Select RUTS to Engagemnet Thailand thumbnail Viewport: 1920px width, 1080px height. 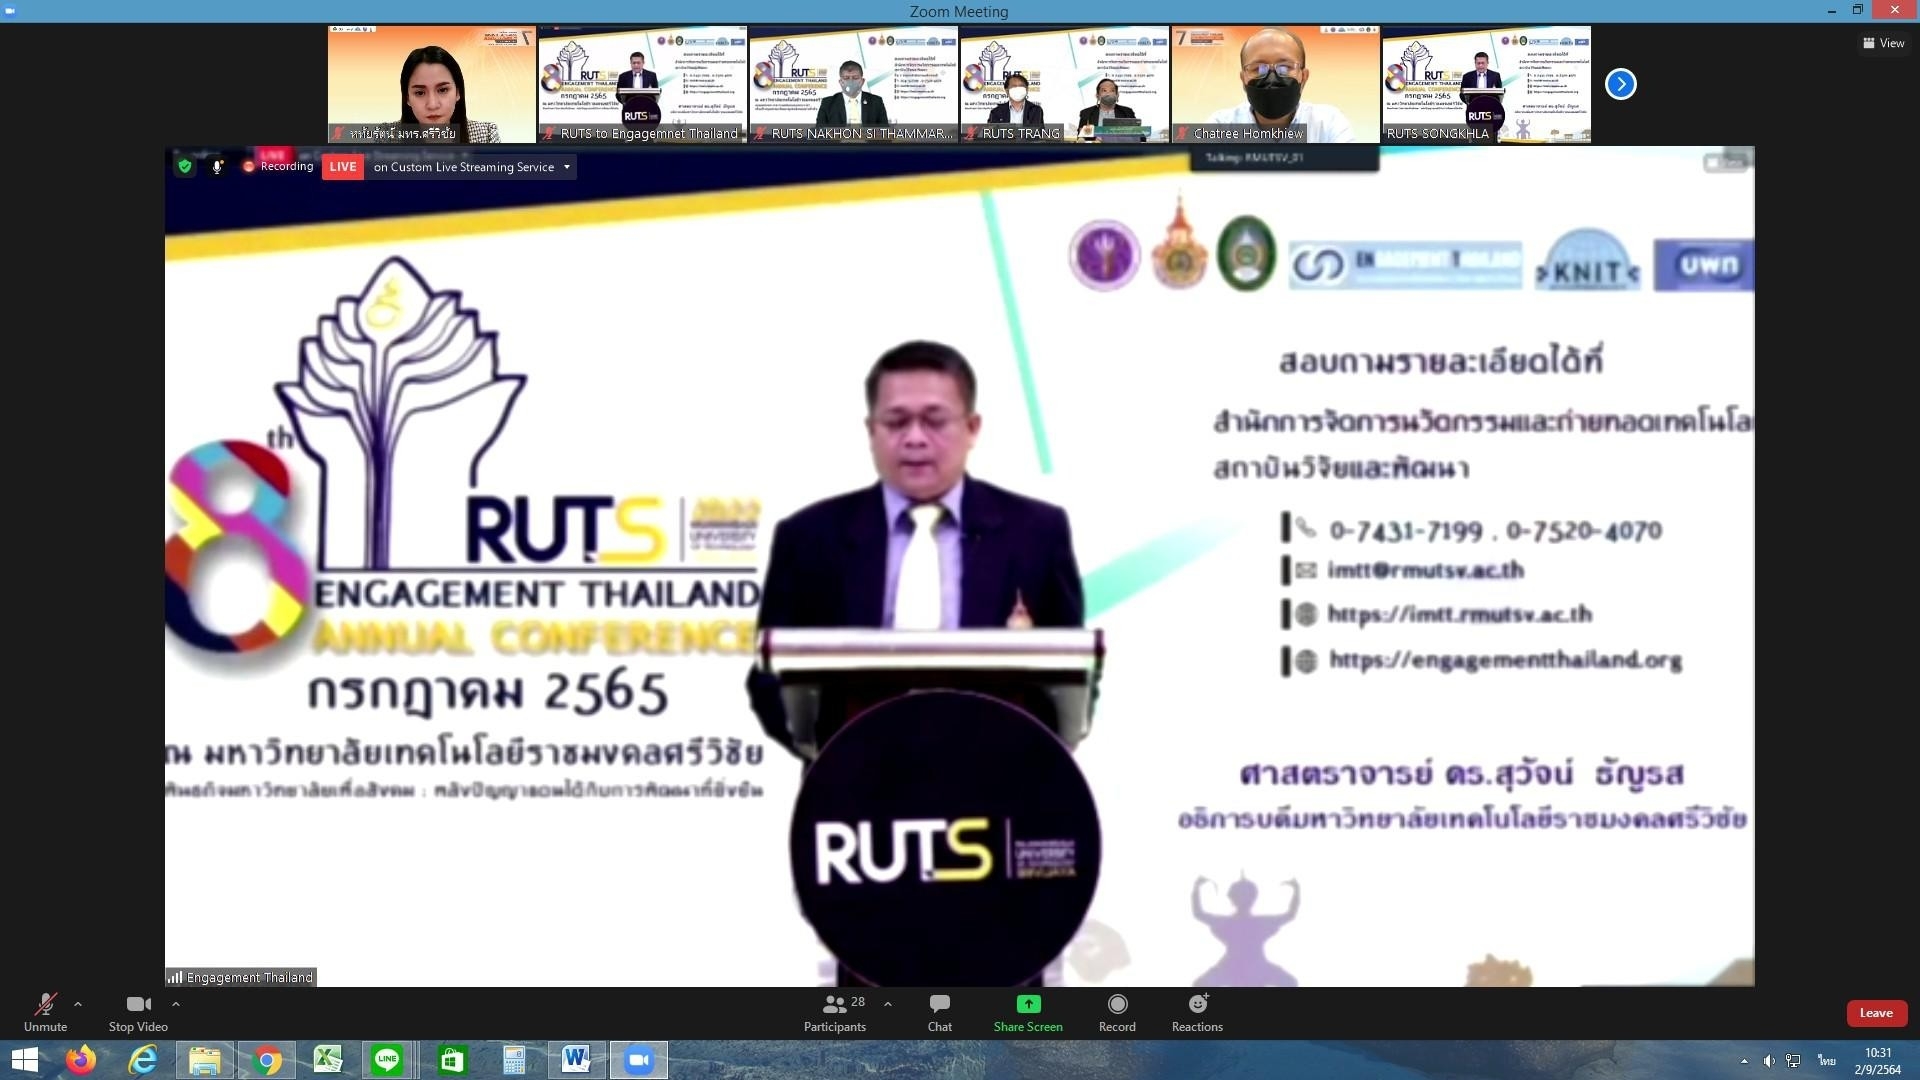[x=643, y=84]
